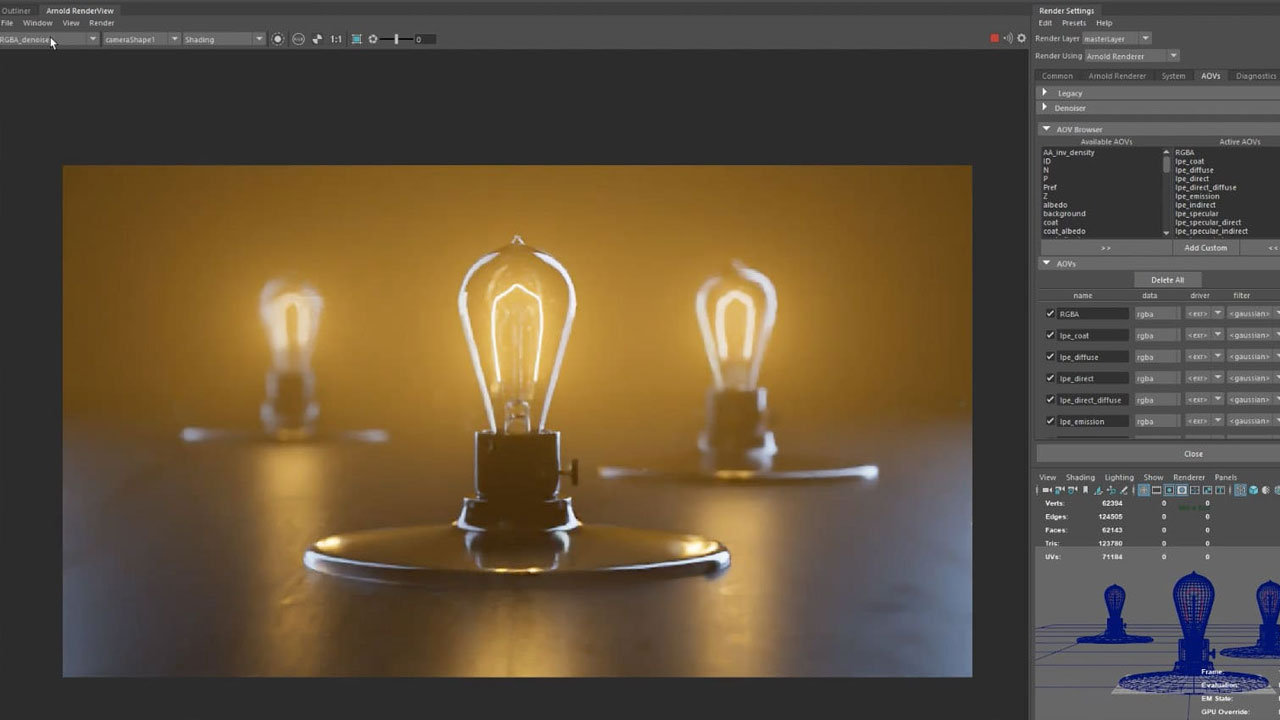This screenshot has height=720, width=1280.
Task: Toggle the film gate icon in viewport toolbar
Action: point(1157,491)
